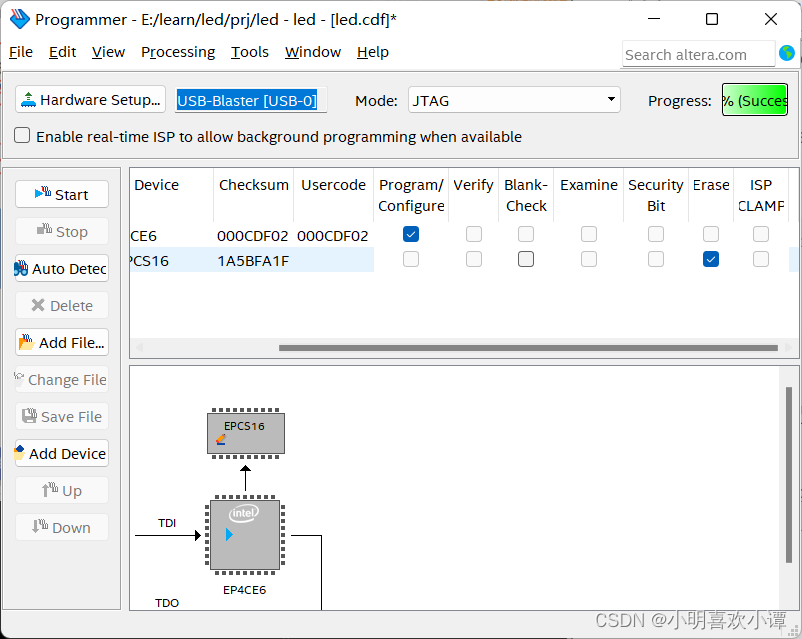Open the Edit menu

62,52
